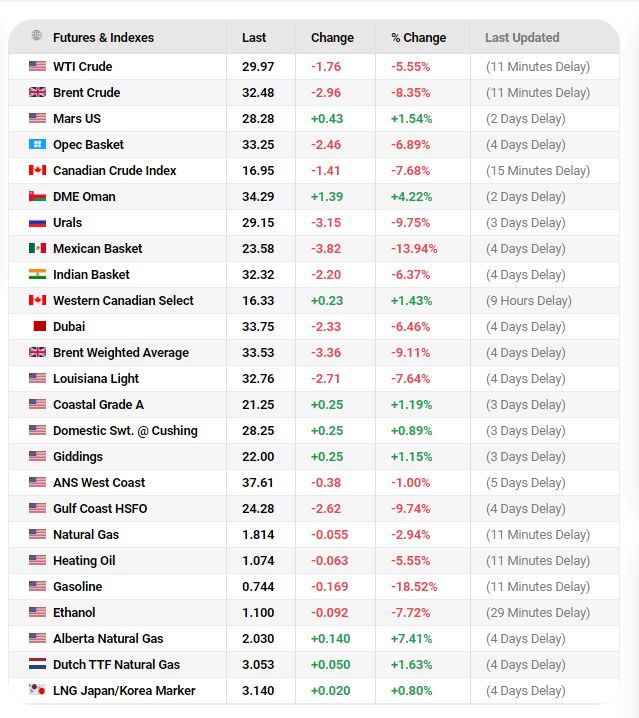The width and height of the screenshot is (639, 718).
Task: Click the Korean flag for LNG Japan/Korea Marker
Action: tap(37, 690)
